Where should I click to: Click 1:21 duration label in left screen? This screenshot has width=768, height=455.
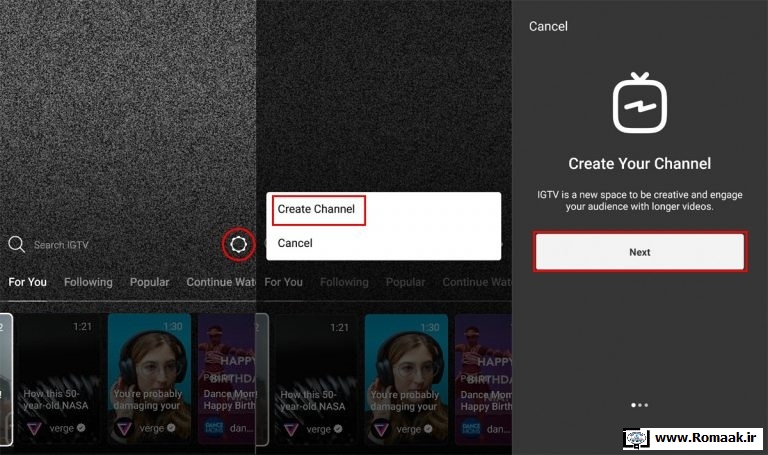tap(82, 327)
